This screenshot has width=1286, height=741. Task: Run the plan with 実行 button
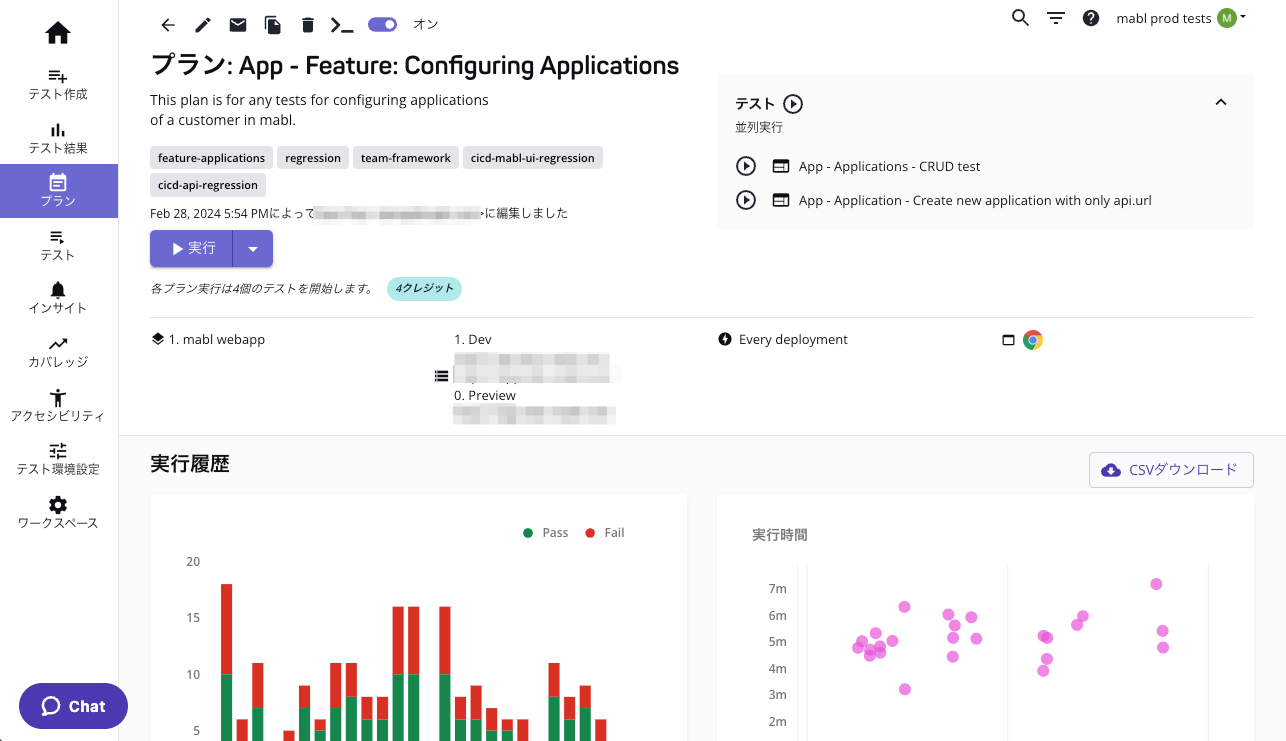tap(191, 248)
